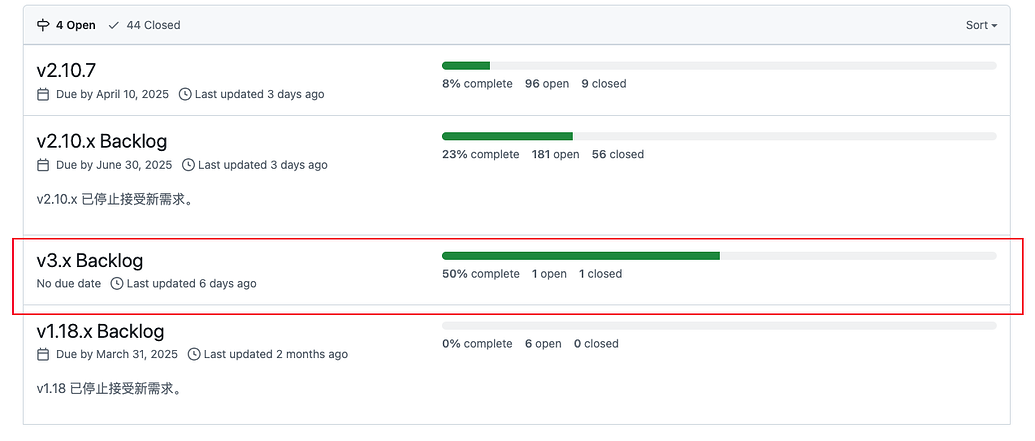View 96 open issues in v2.10.7
The height and width of the screenshot is (441, 1035).
point(546,84)
